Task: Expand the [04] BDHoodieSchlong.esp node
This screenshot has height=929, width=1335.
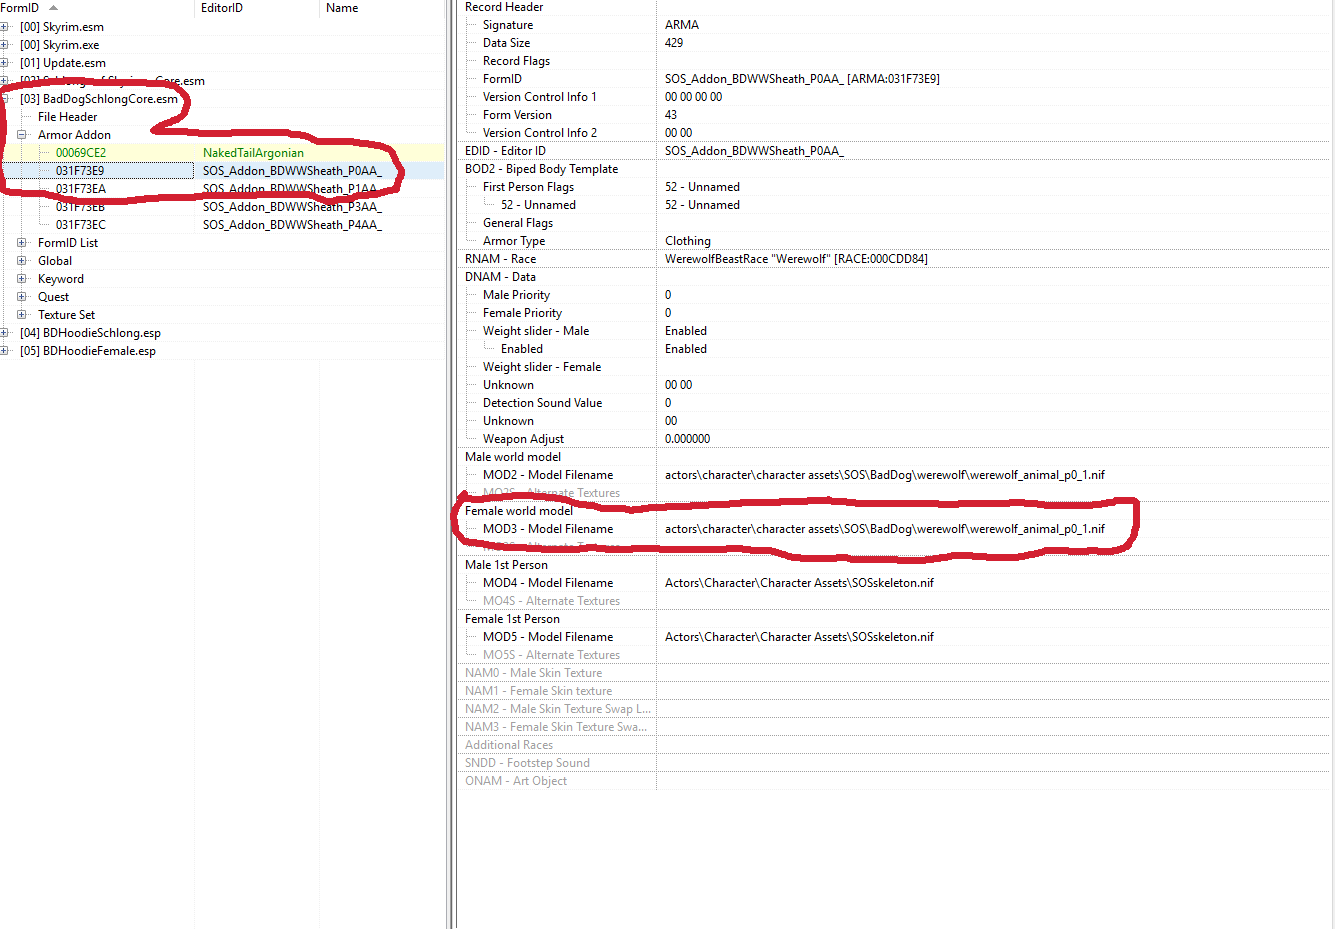Action: coord(5,333)
